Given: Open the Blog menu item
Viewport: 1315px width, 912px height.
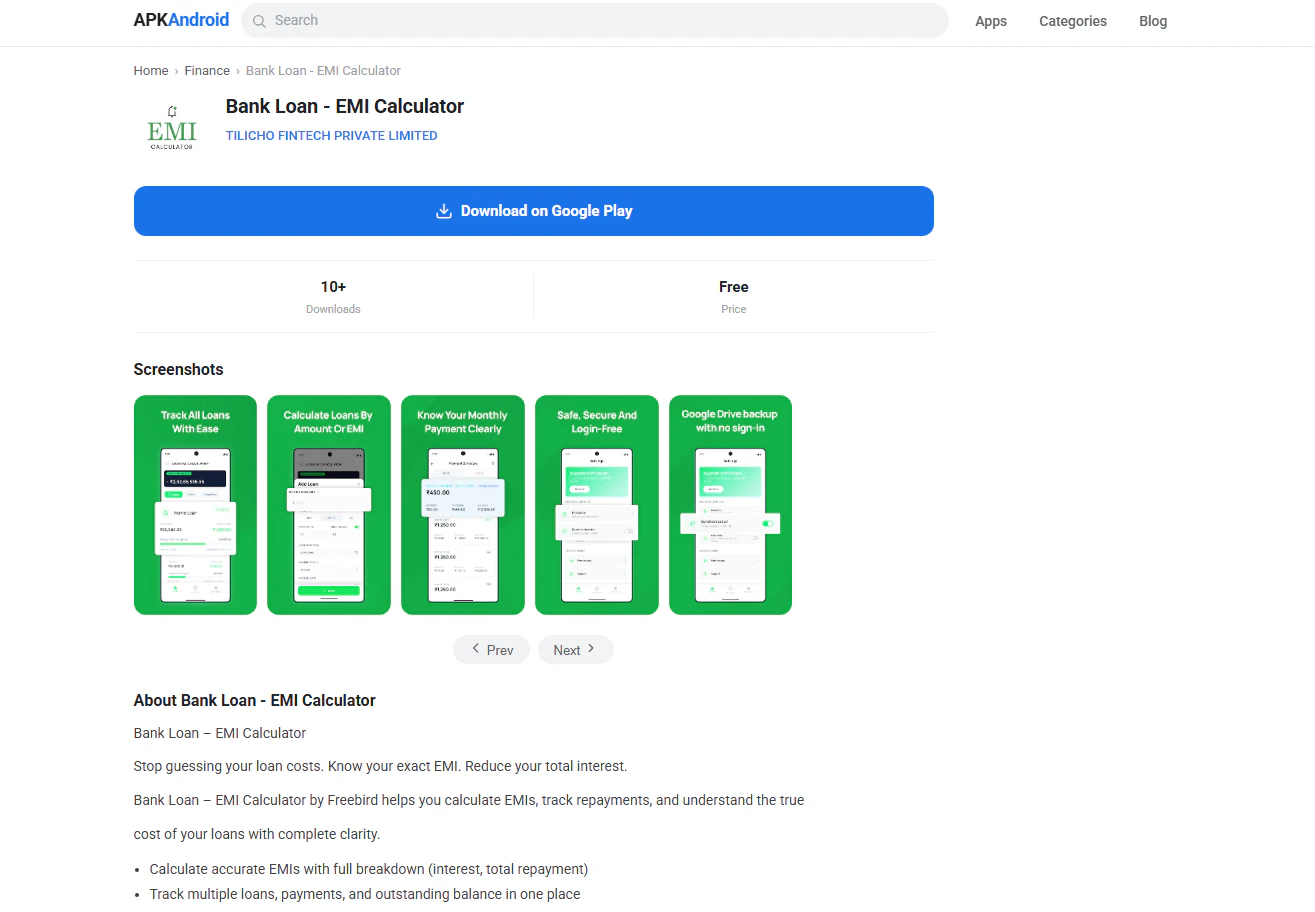Looking at the screenshot, I should tap(1153, 21).
